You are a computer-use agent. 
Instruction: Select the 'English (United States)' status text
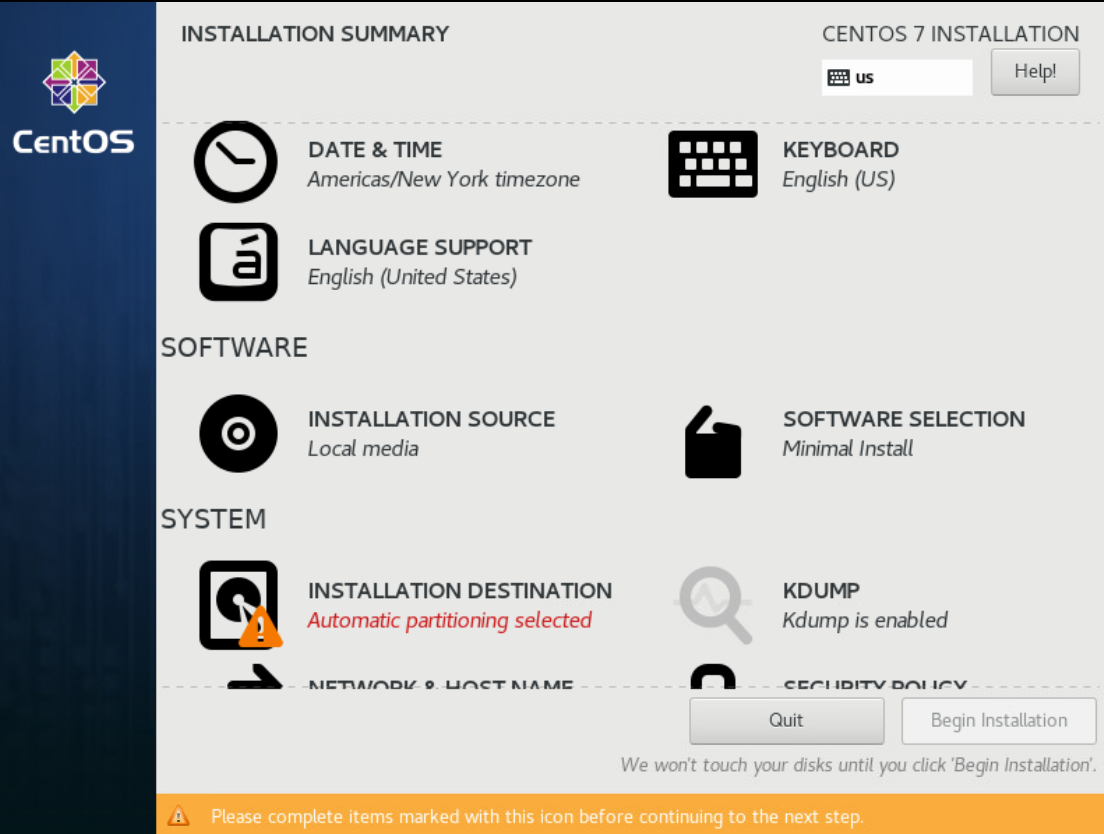pos(413,277)
